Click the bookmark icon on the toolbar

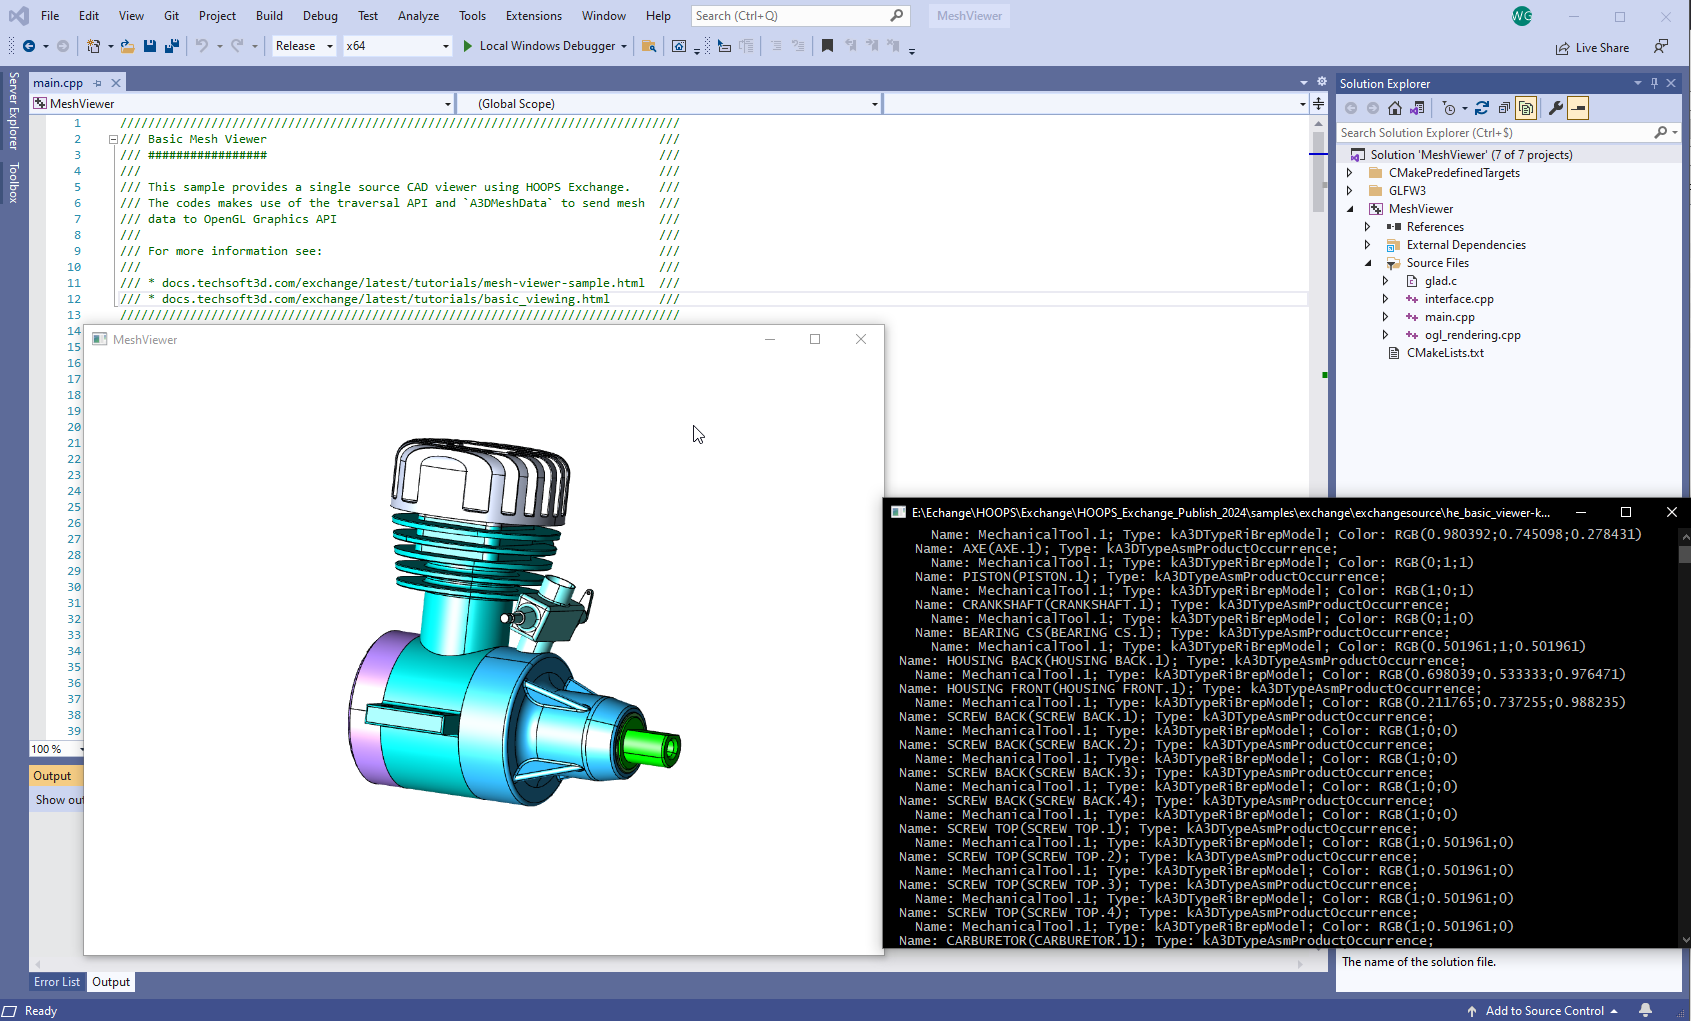tap(827, 46)
